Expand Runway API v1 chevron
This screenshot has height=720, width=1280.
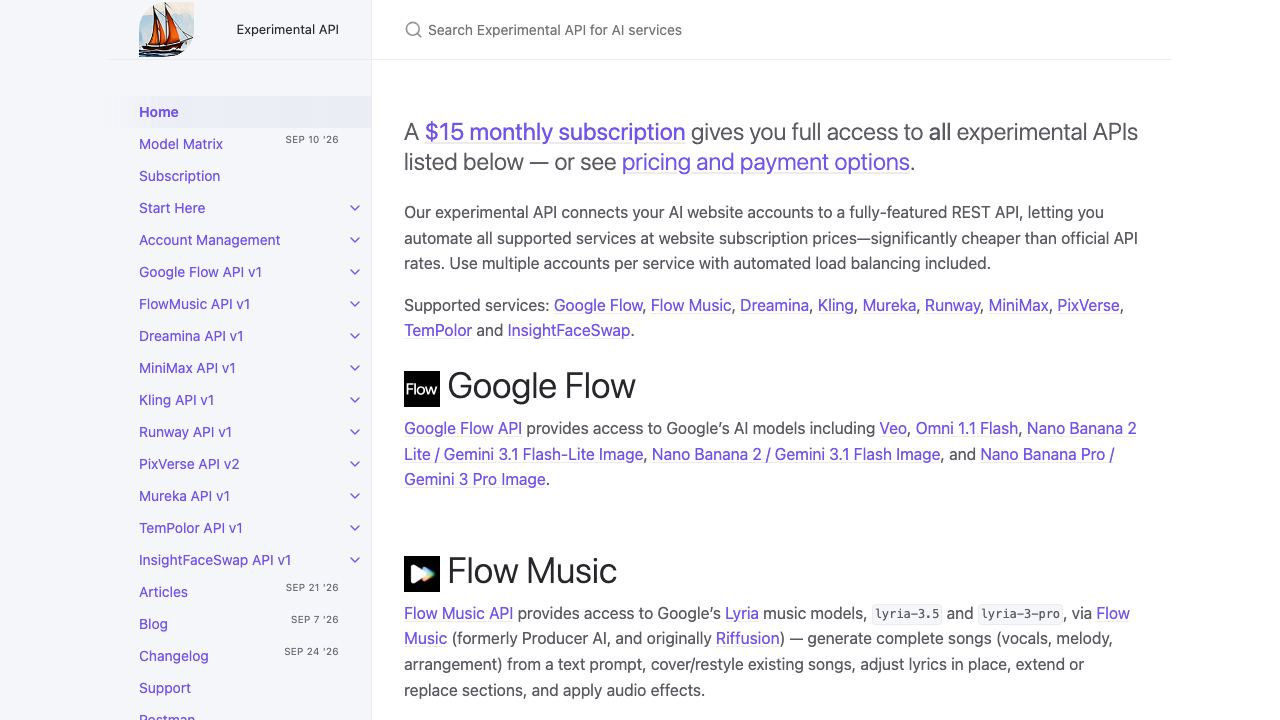click(355, 432)
